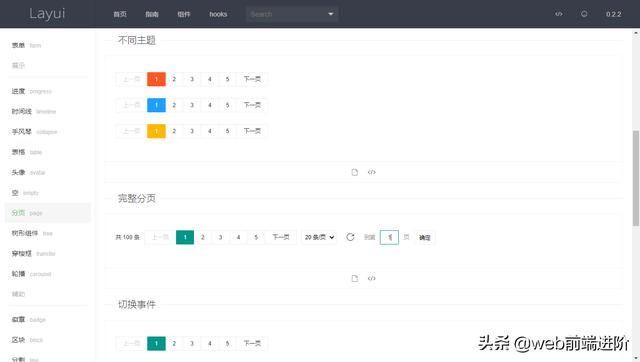This screenshot has height=362, width=640.
Task: Click 下一页 in orange-theme pagination
Action: (252, 79)
